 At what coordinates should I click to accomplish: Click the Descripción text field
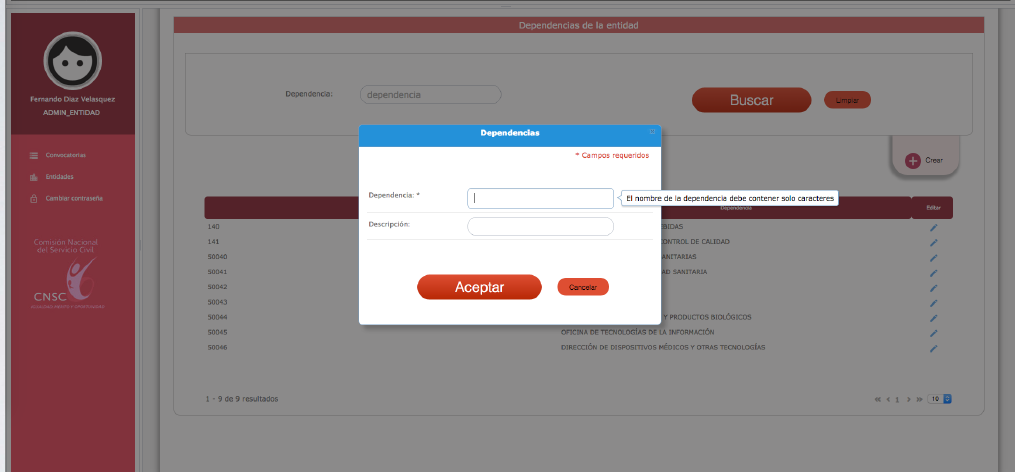point(540,227)
